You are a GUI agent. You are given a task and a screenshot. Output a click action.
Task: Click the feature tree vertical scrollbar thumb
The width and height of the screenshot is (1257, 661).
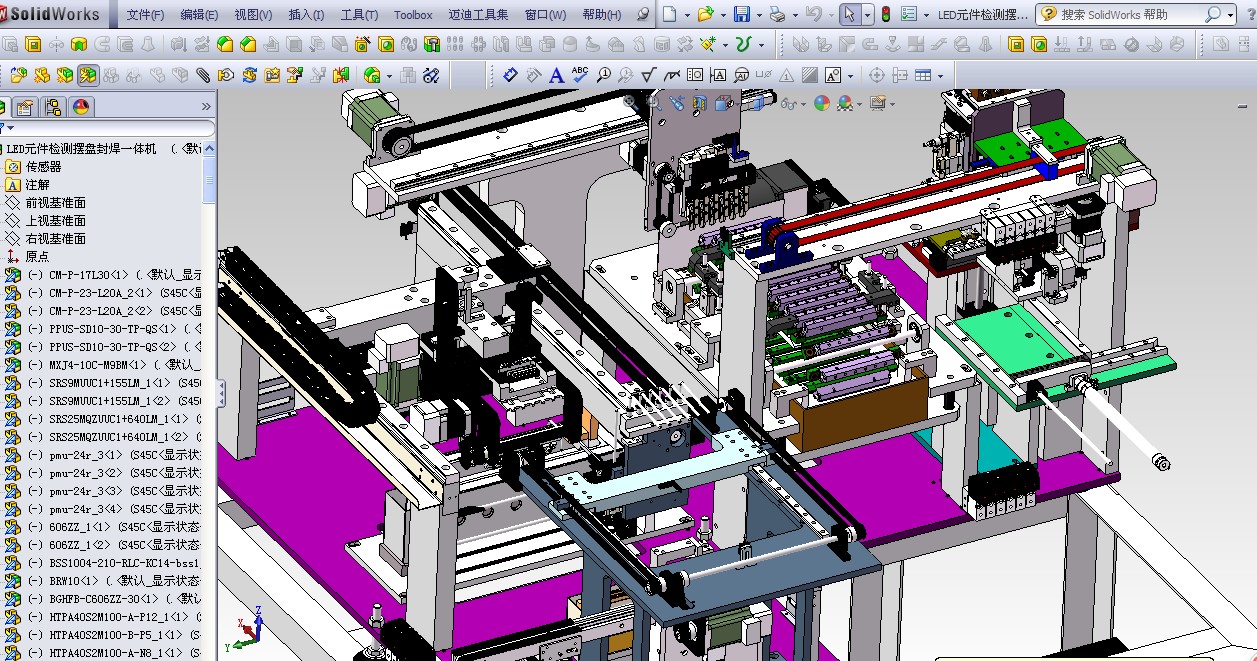pos(210,181)
